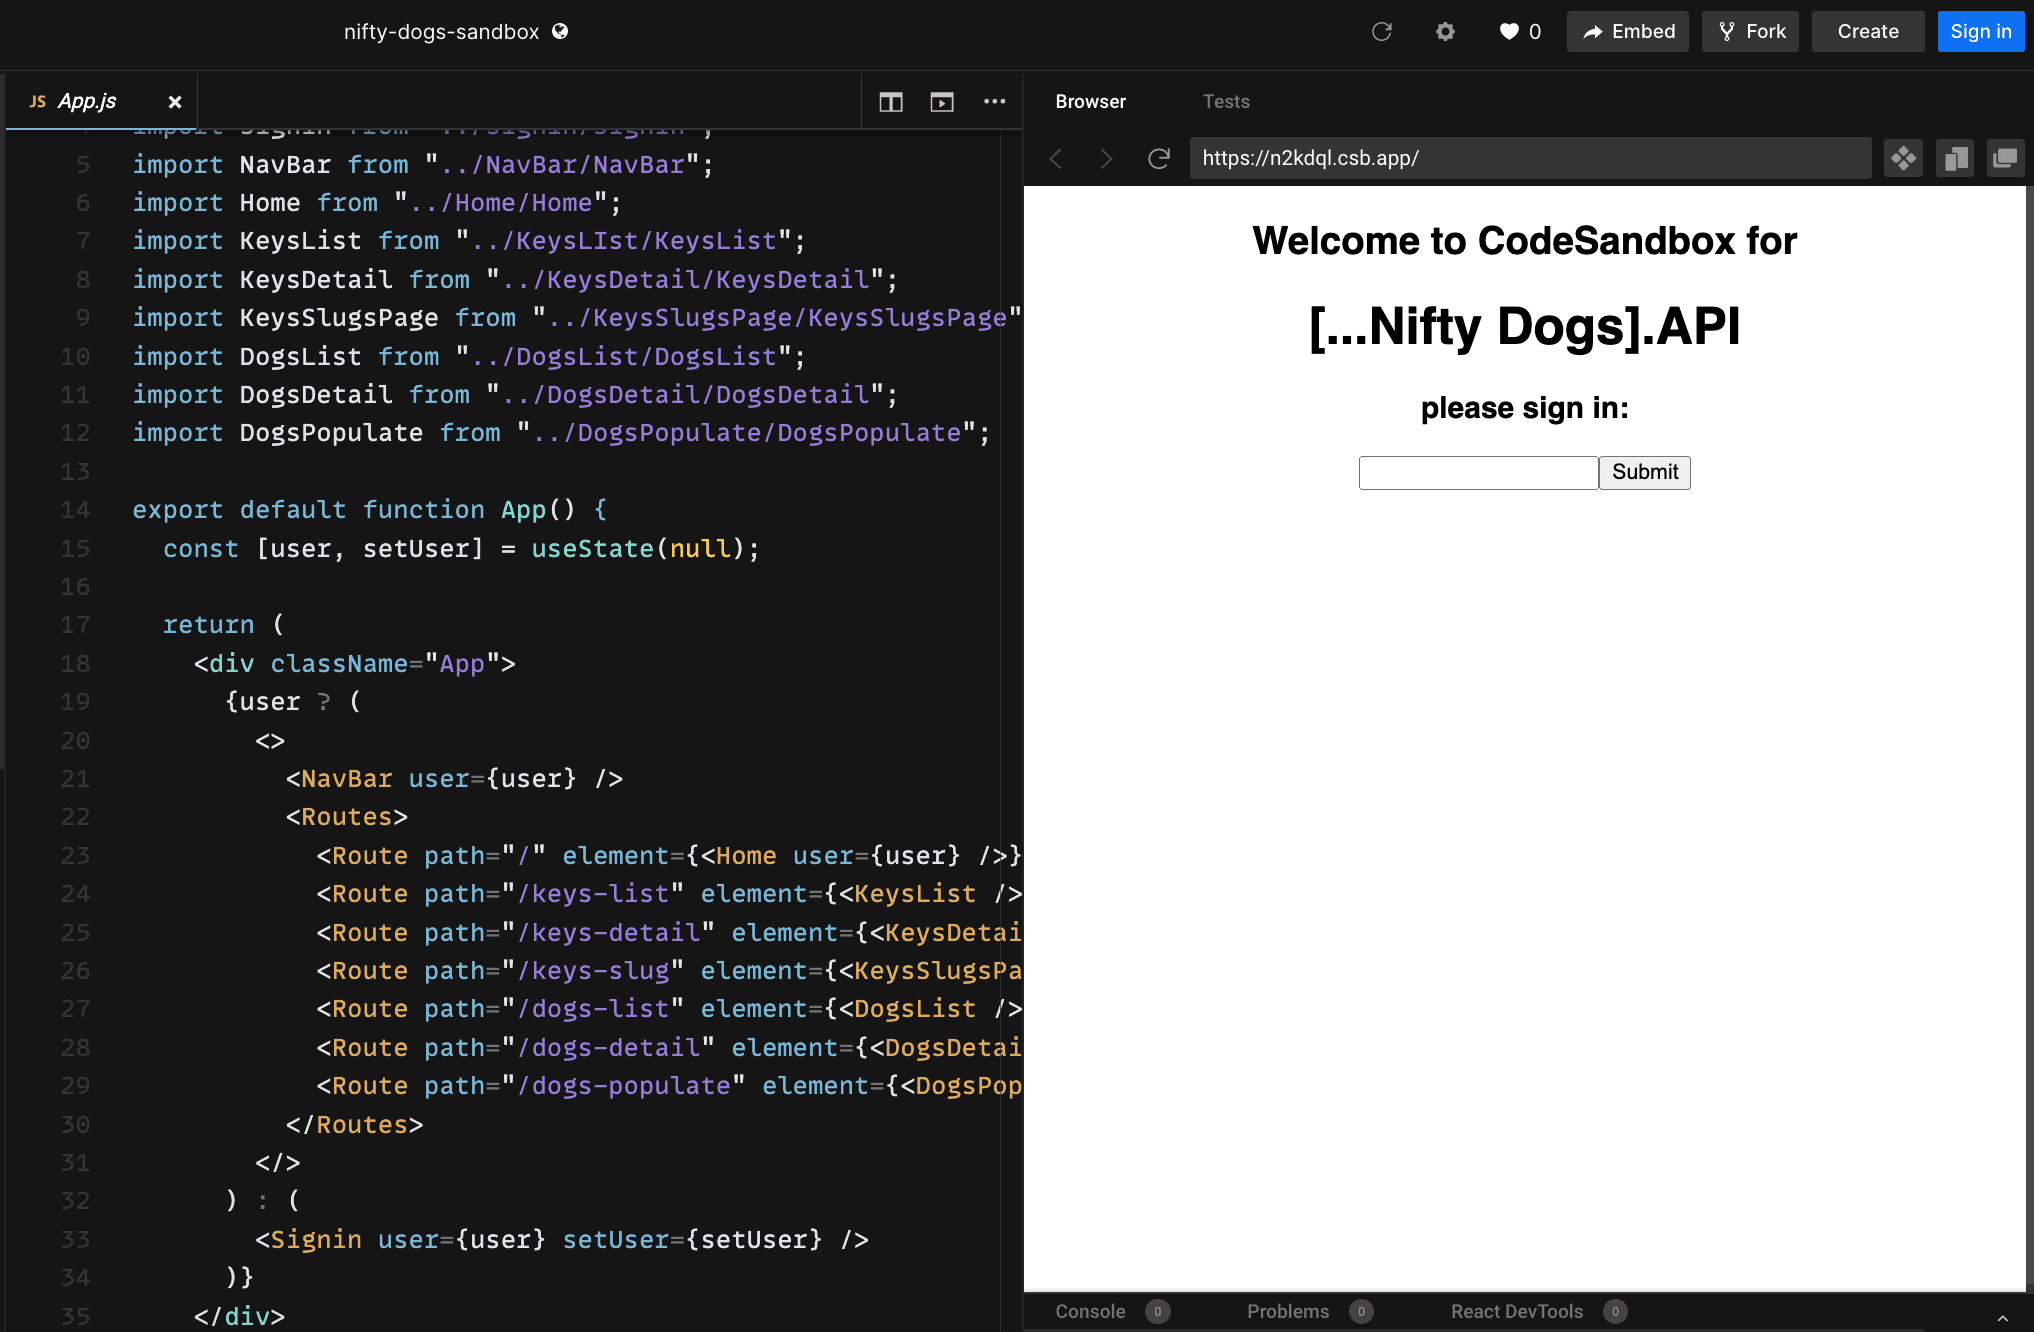Open the editor more options menu
This screenshot has height=1332, width=2034.
994,102
